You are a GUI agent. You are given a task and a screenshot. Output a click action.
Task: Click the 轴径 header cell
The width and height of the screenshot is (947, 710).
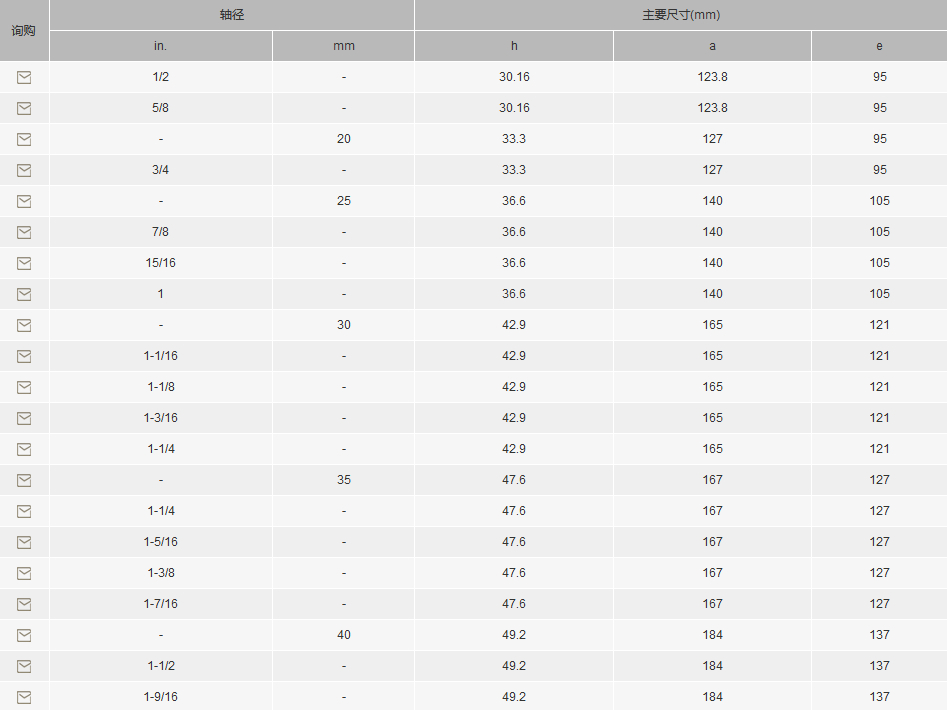pos(232,15)
